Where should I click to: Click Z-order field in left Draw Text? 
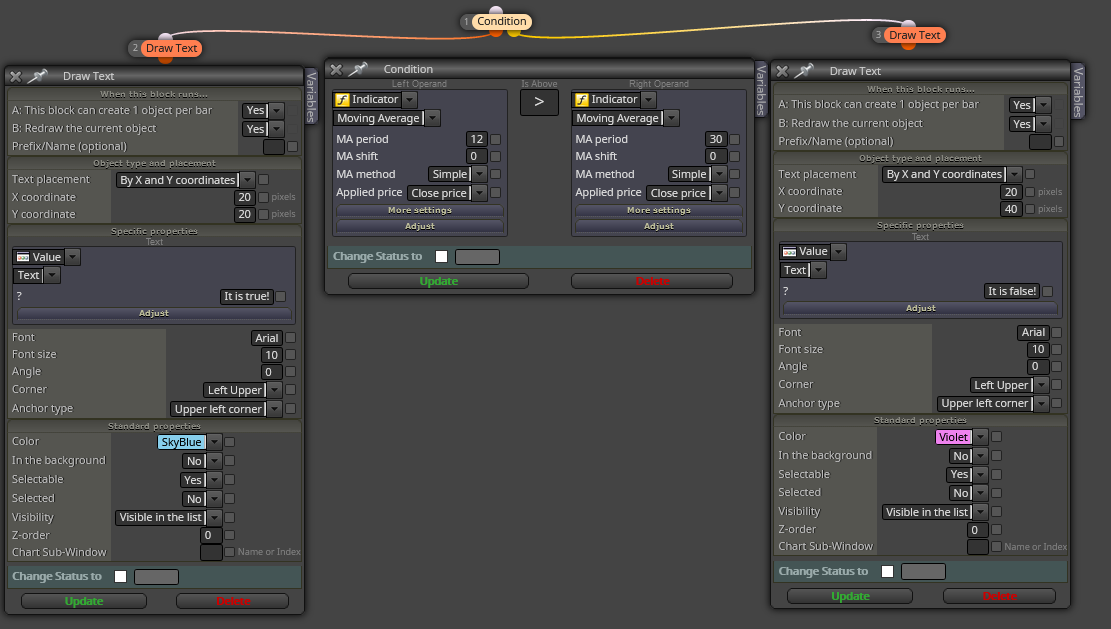210,536
